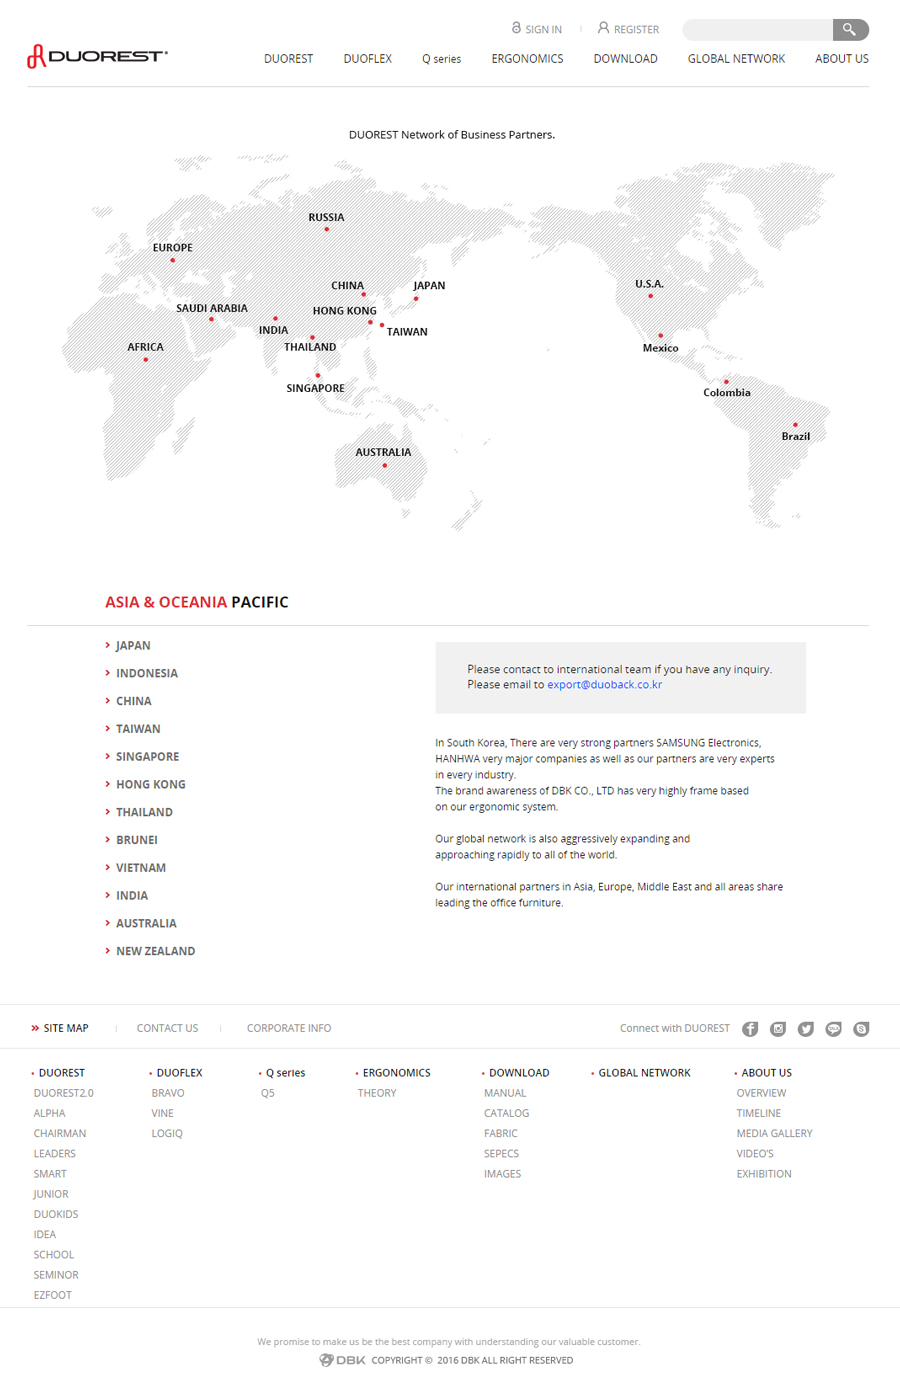Click the search text field
The width and height of the screenshot is (900, 1396).
pyautogui.click(x=758, y=30)
